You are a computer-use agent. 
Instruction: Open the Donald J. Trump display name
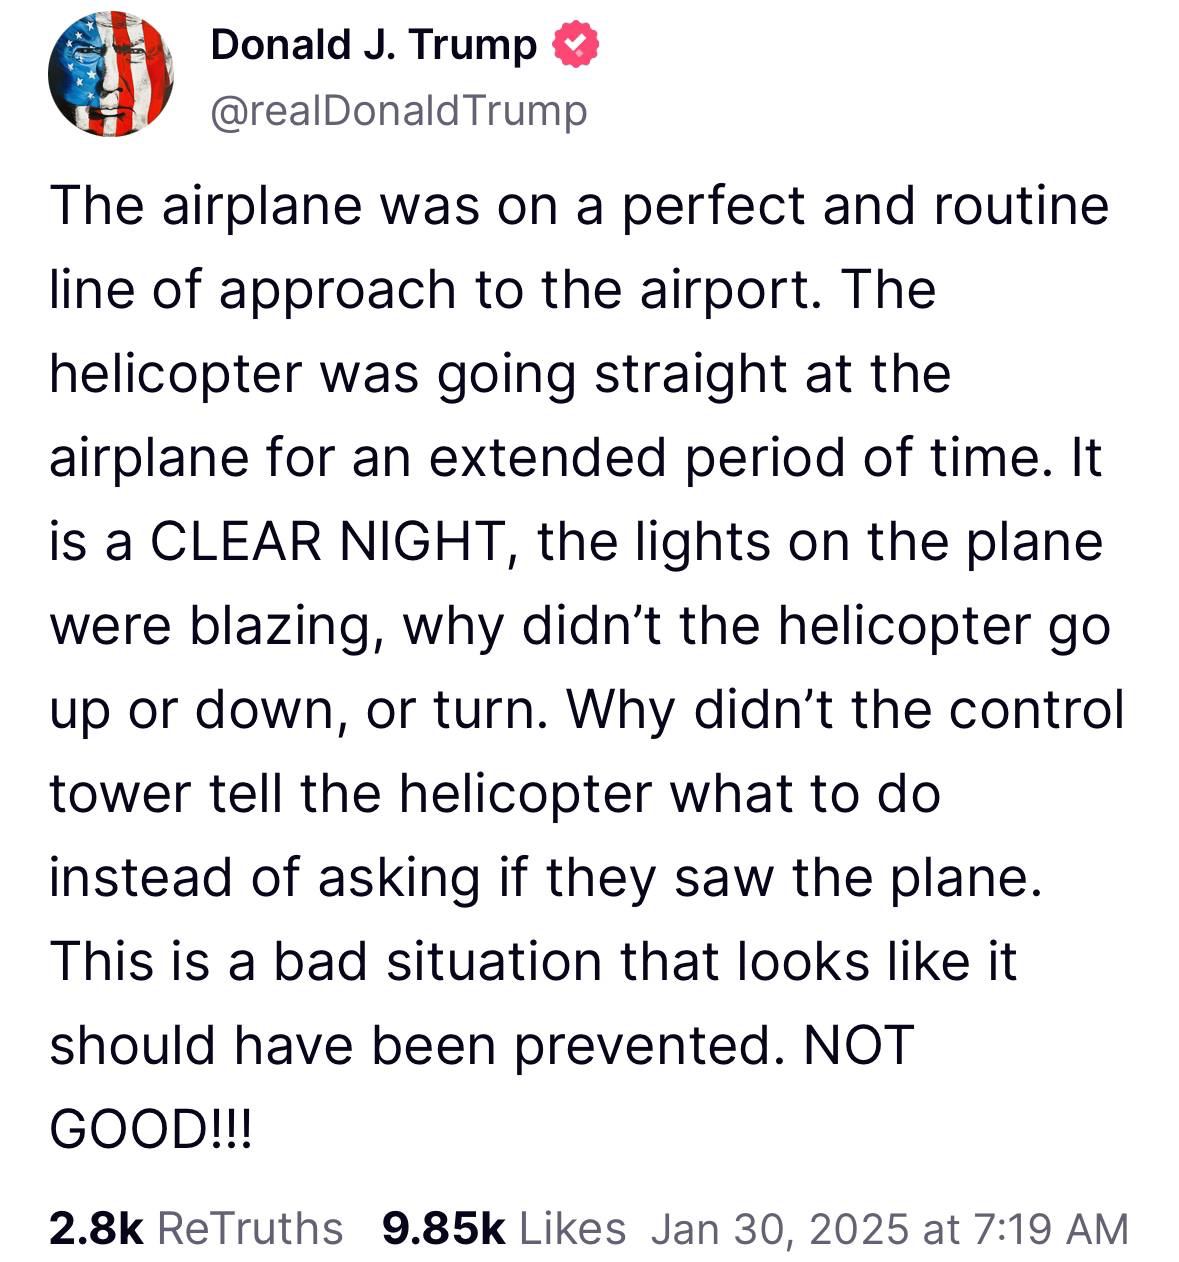click(374, 46)
